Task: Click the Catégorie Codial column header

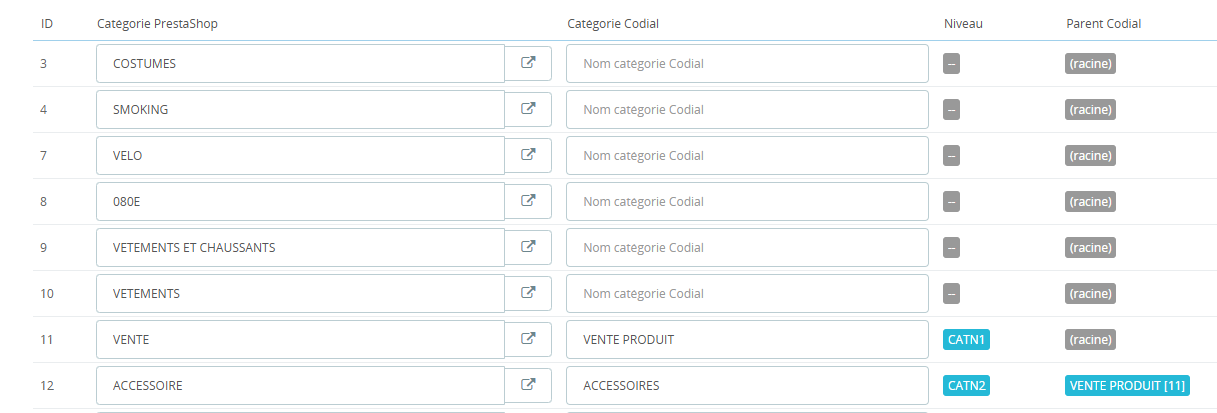Action: pos(613,24)
